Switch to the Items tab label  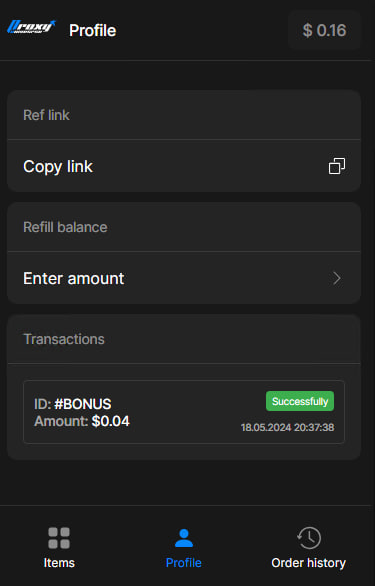point(59,562)
